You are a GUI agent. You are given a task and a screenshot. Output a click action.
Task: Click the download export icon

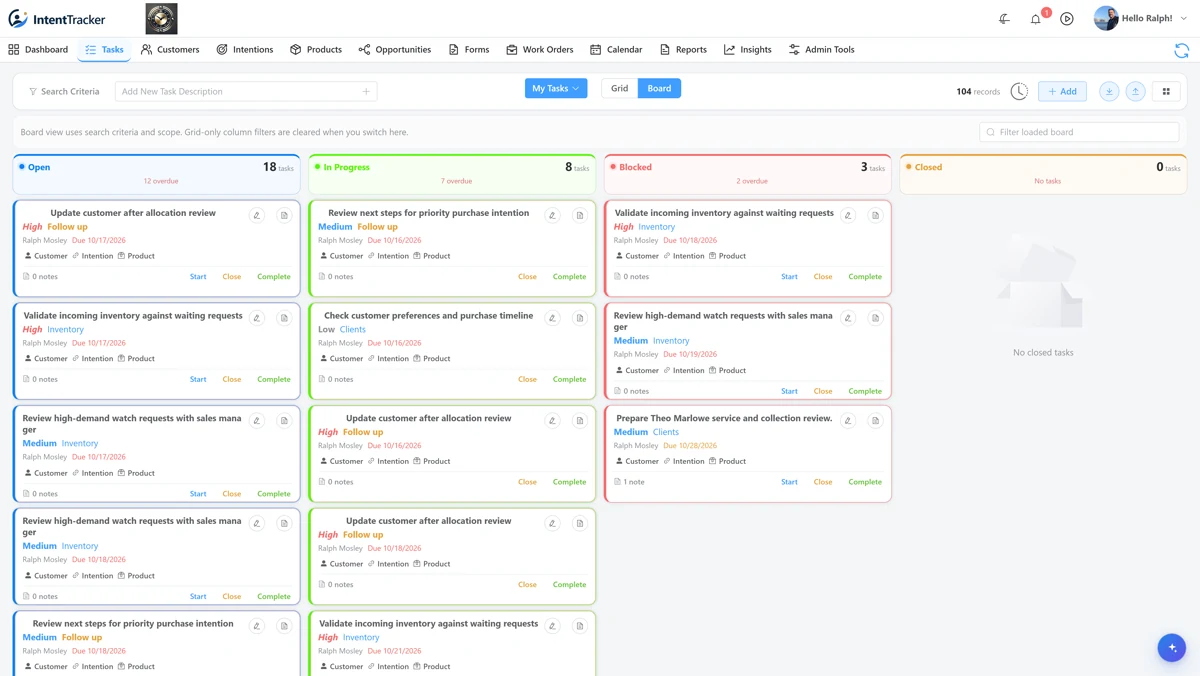1109,91
